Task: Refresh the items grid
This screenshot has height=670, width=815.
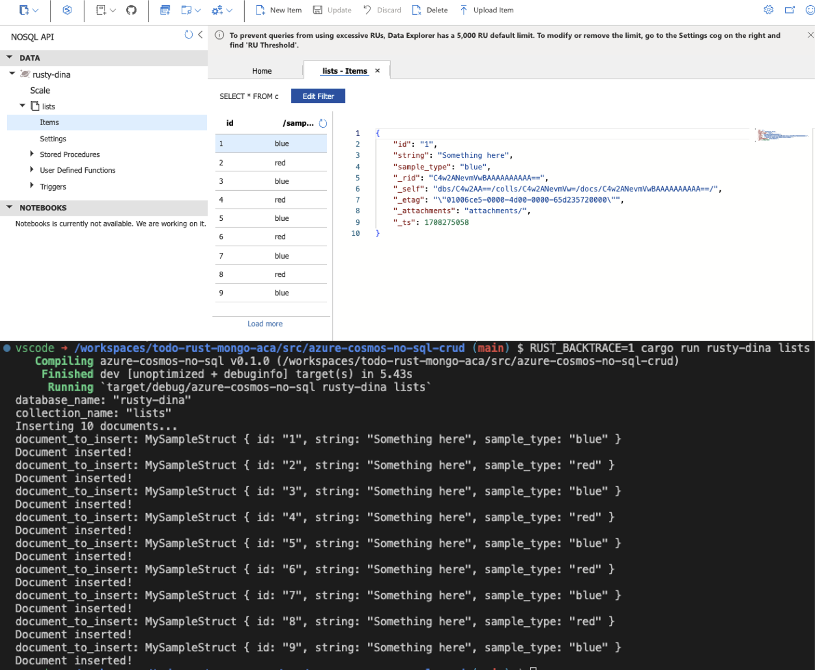Action: click(x=323, y=124)
